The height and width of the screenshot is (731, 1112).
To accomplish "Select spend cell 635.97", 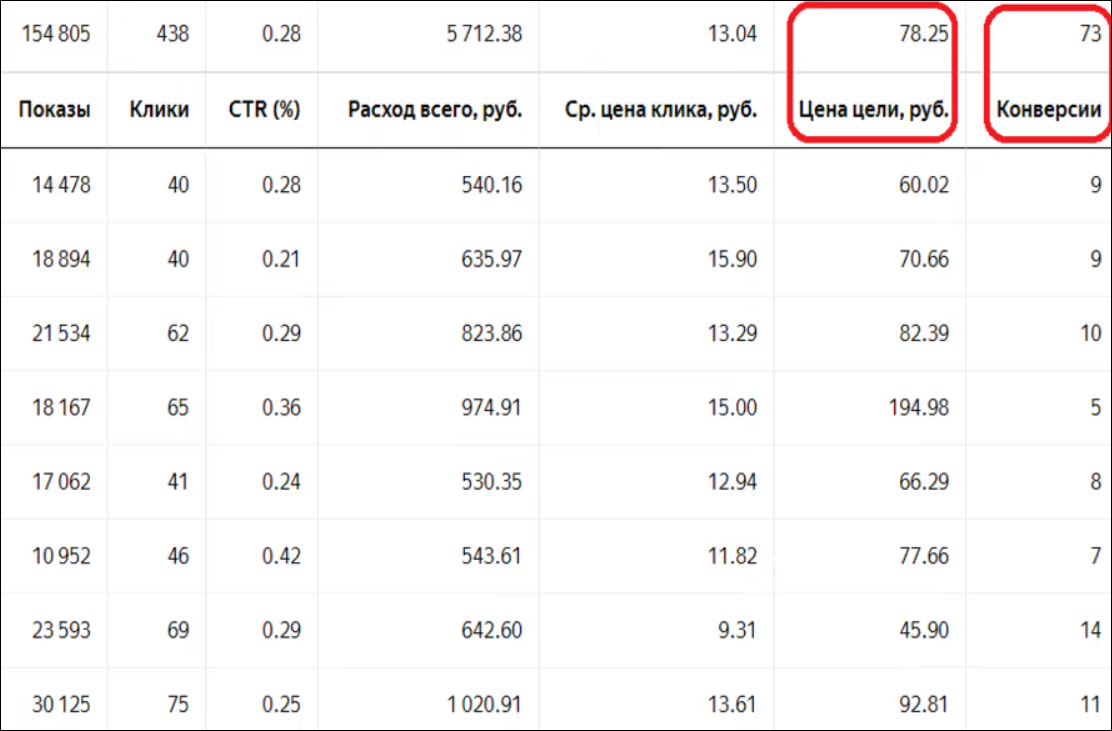I will coord(491,260).
